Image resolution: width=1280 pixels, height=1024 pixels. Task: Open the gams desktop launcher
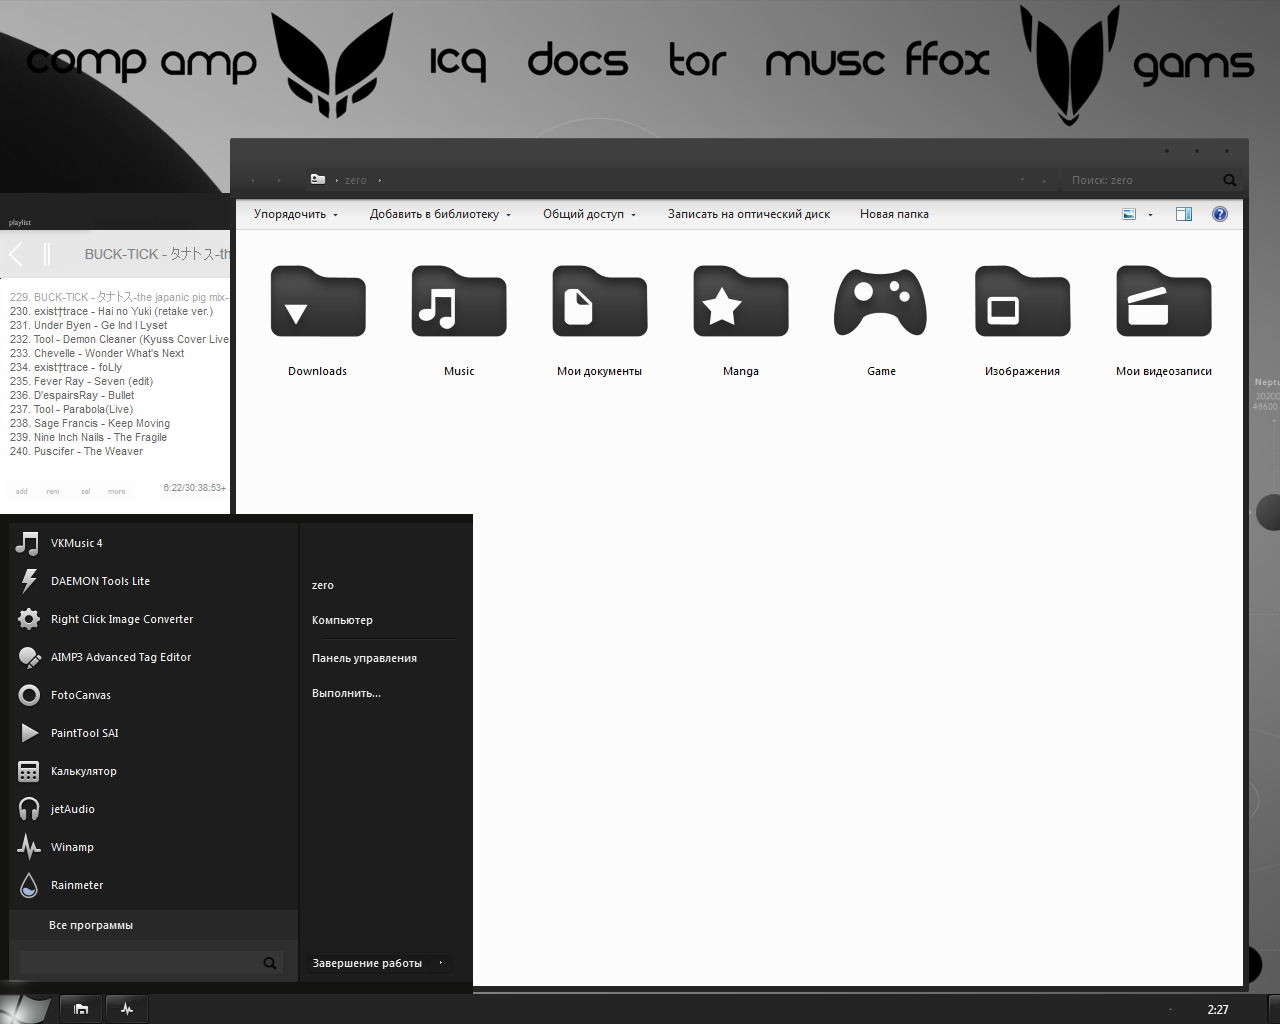coord(1193,67)
